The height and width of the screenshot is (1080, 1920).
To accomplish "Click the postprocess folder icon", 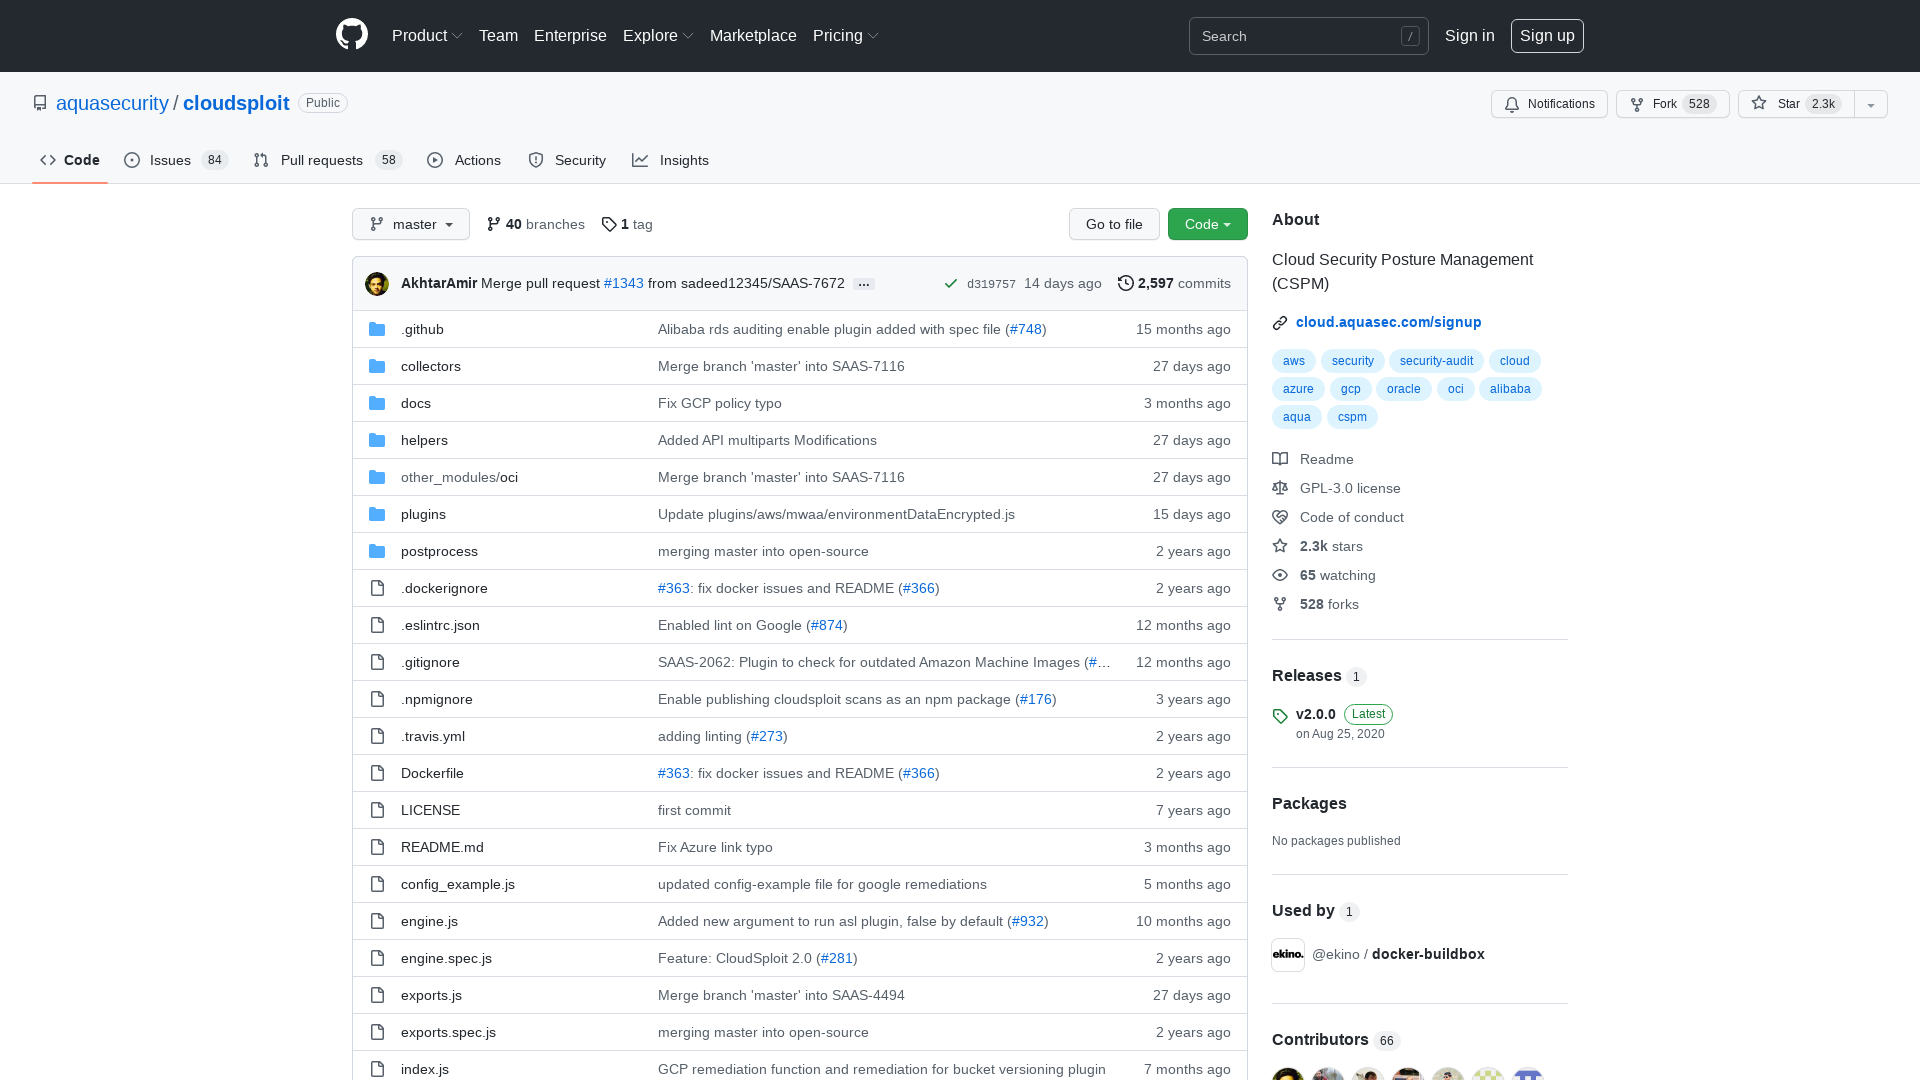I will coord(377,551).
